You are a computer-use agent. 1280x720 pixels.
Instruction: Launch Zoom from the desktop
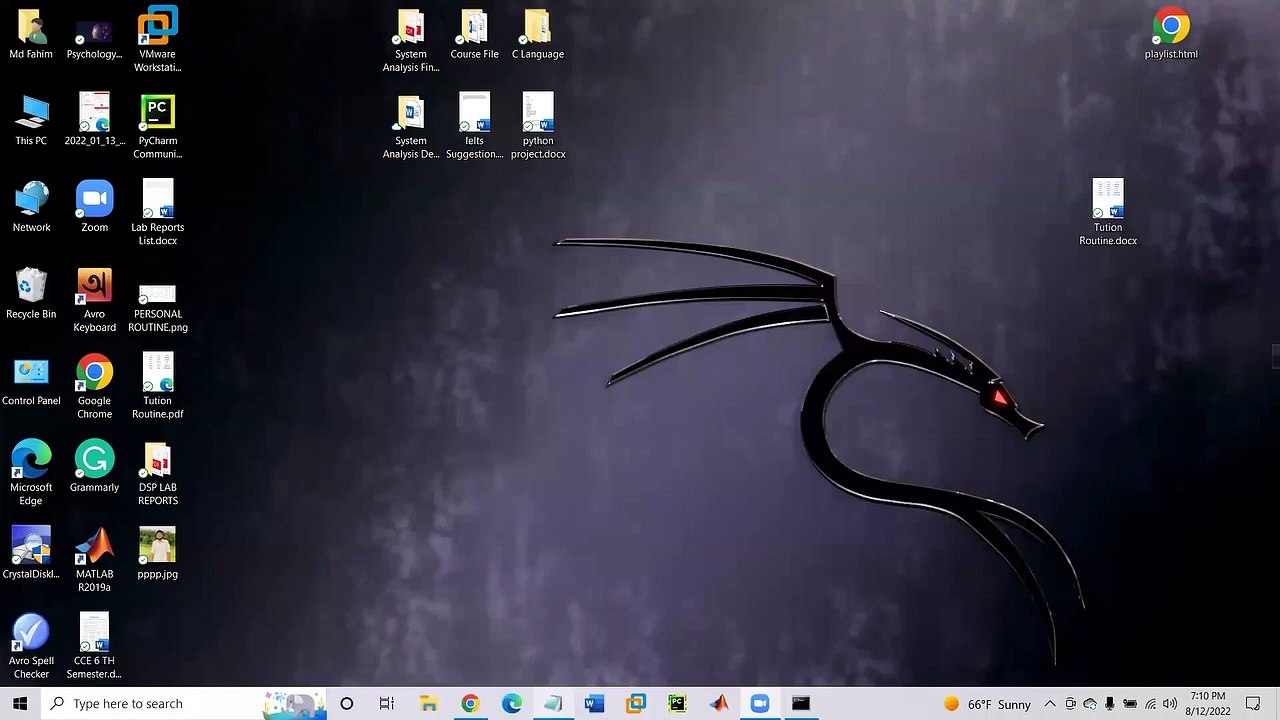(x=94, y=207)
